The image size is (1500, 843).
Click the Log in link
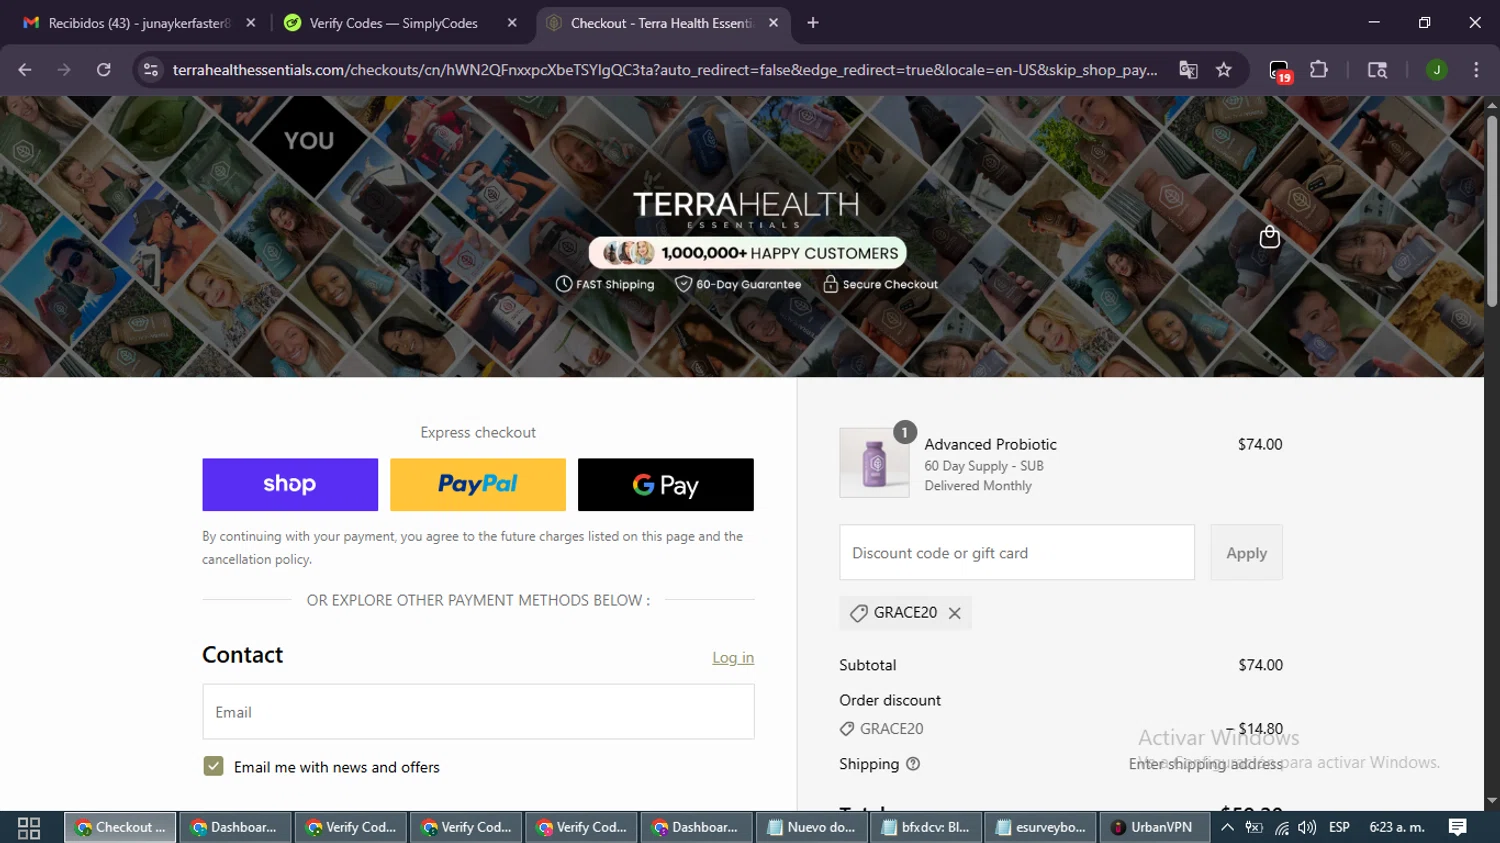[x=733, y=658]
